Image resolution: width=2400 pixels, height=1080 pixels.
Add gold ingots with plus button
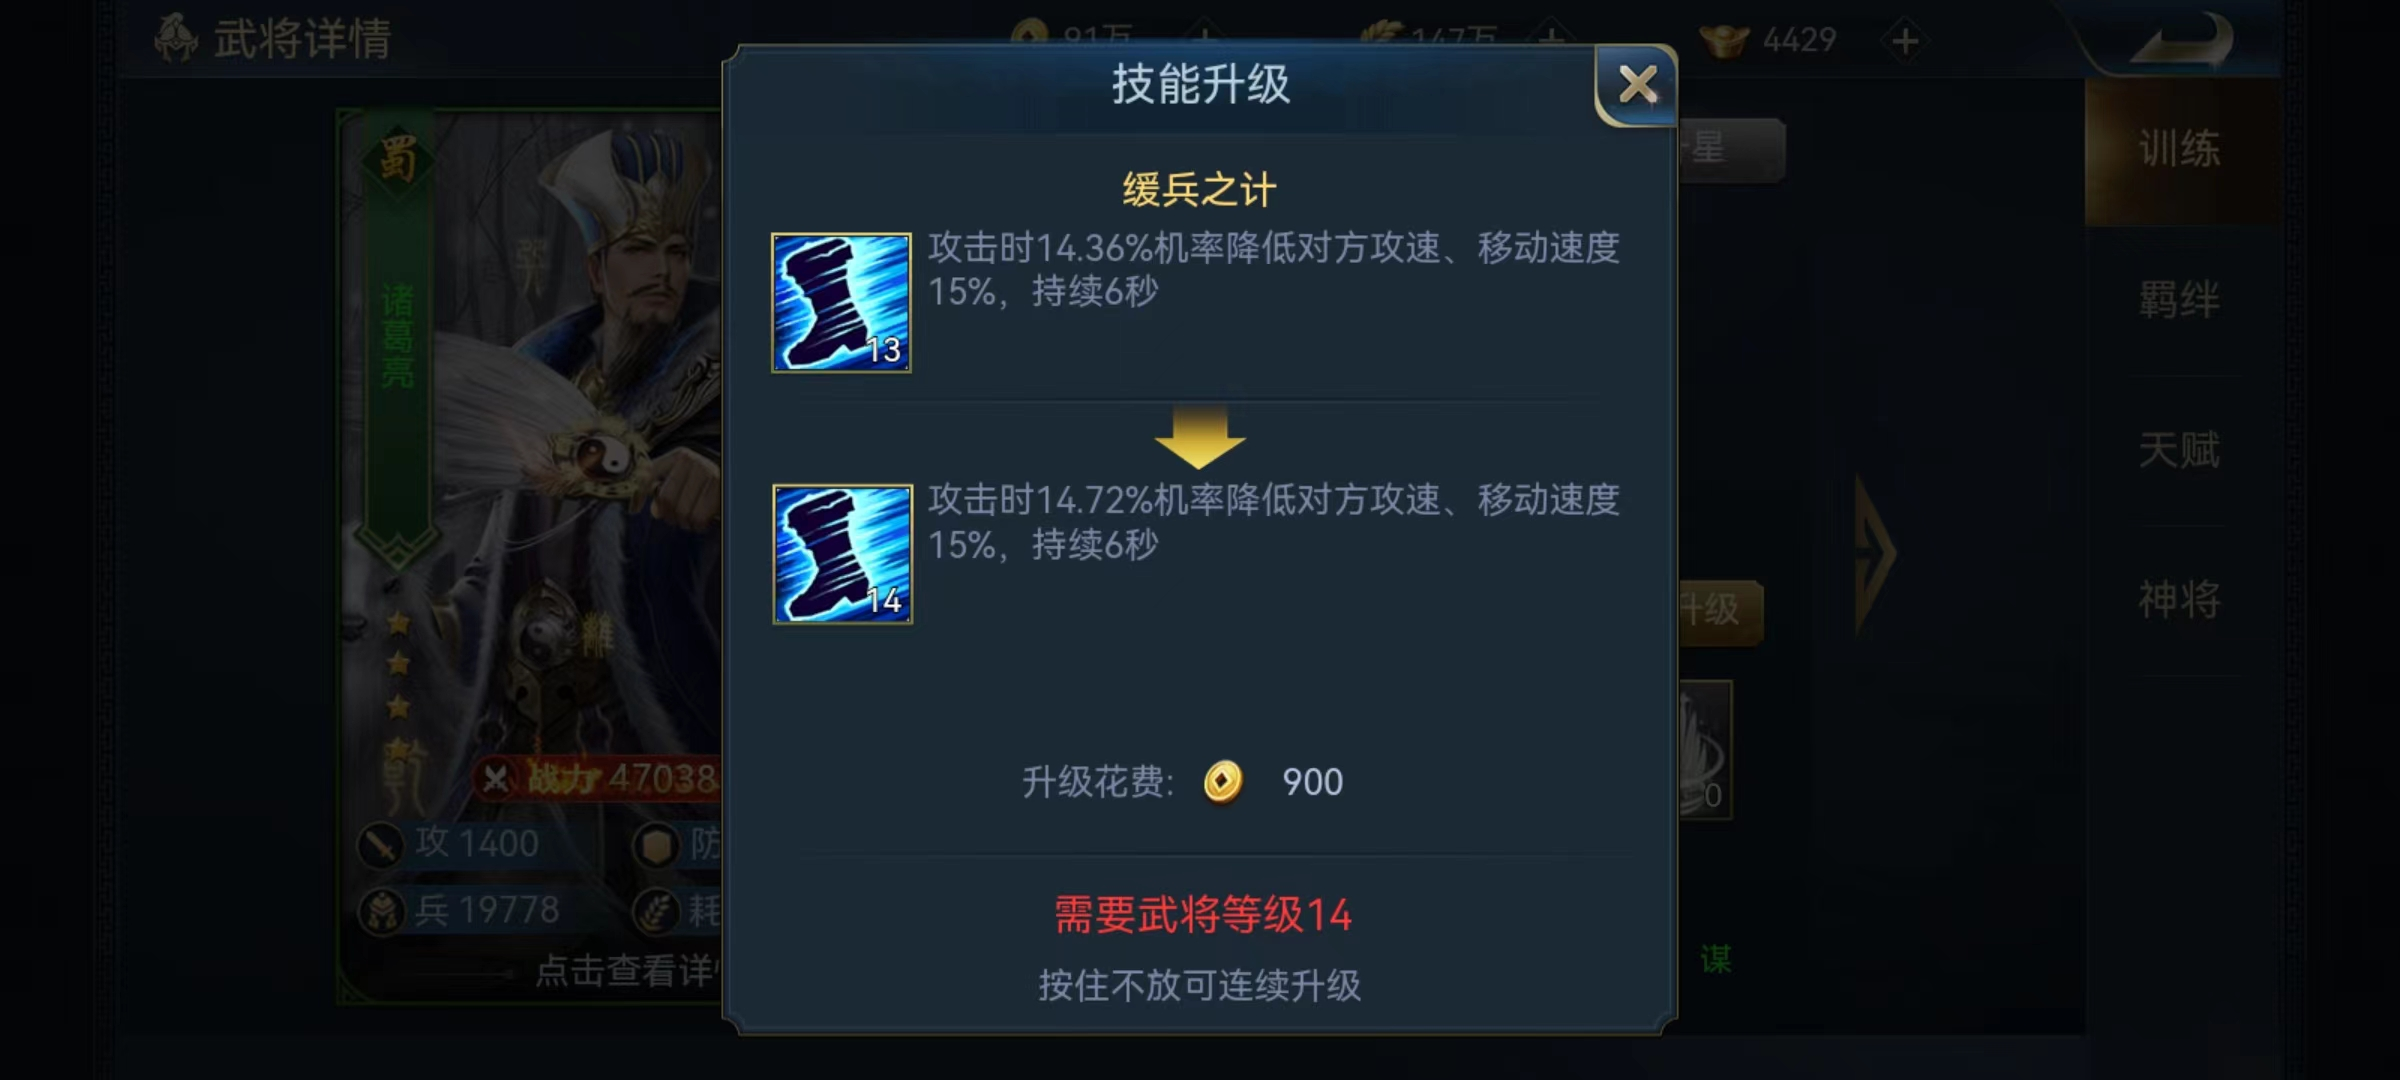(1905, 41)
